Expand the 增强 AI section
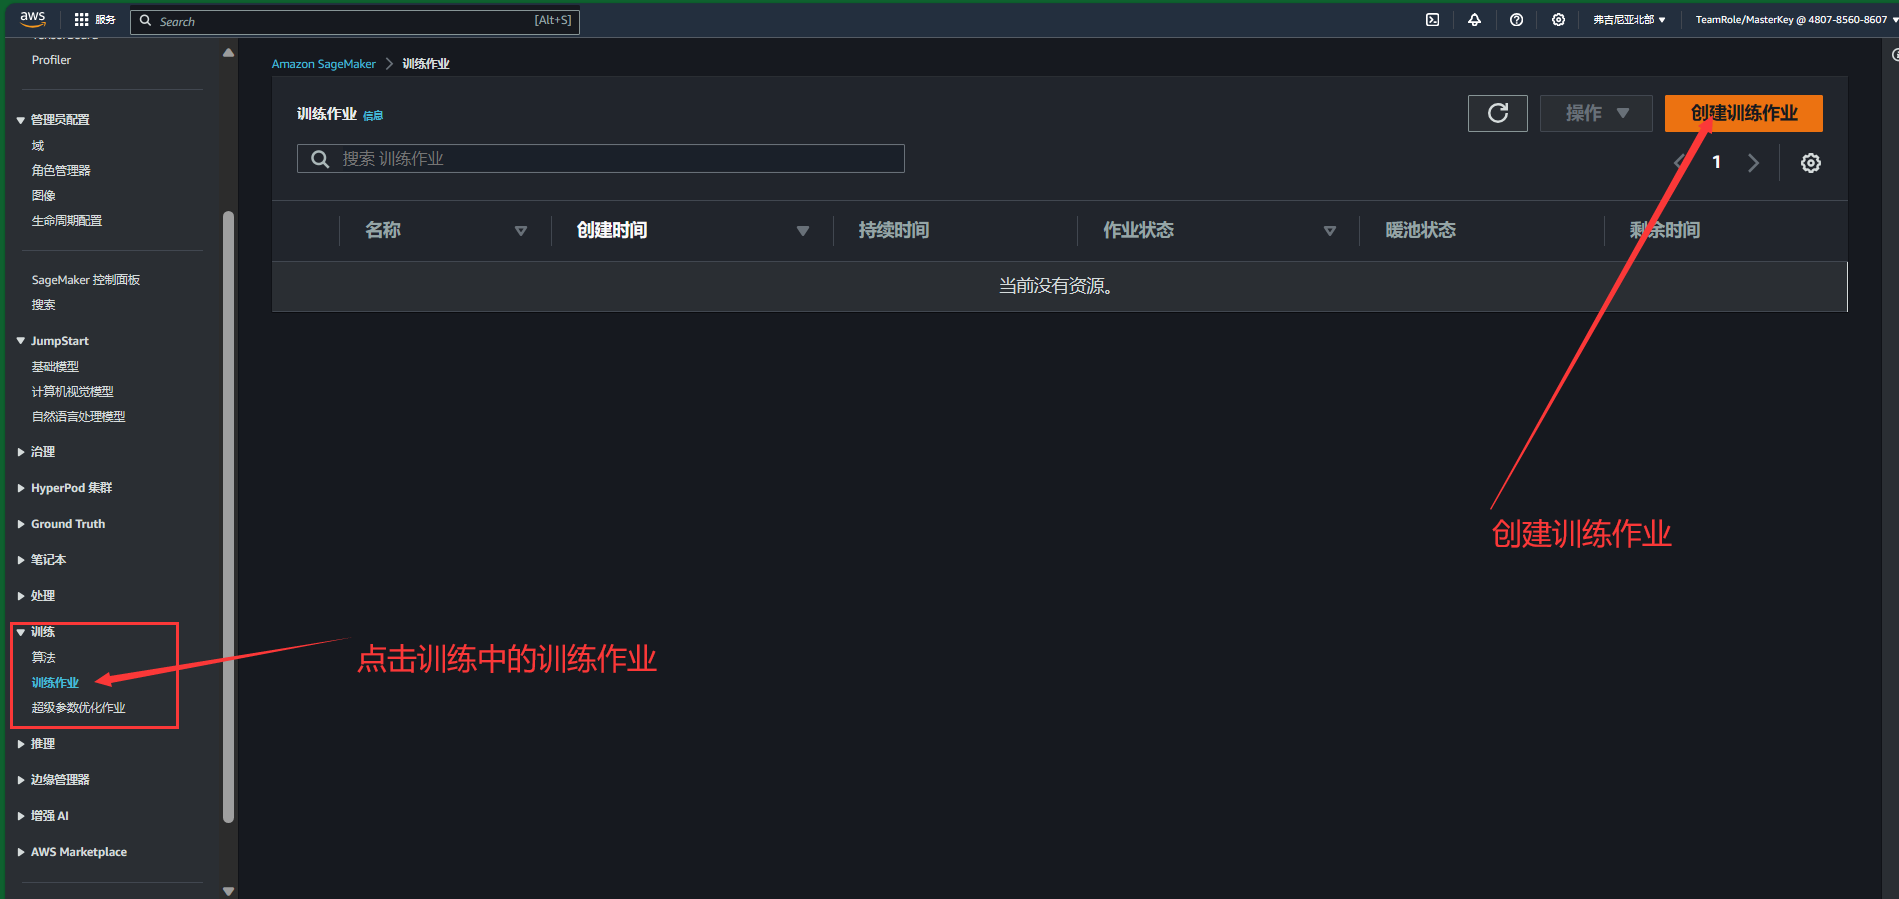Screen dimensions: 1899x899 pyautogui.click(x=20, y=816)
